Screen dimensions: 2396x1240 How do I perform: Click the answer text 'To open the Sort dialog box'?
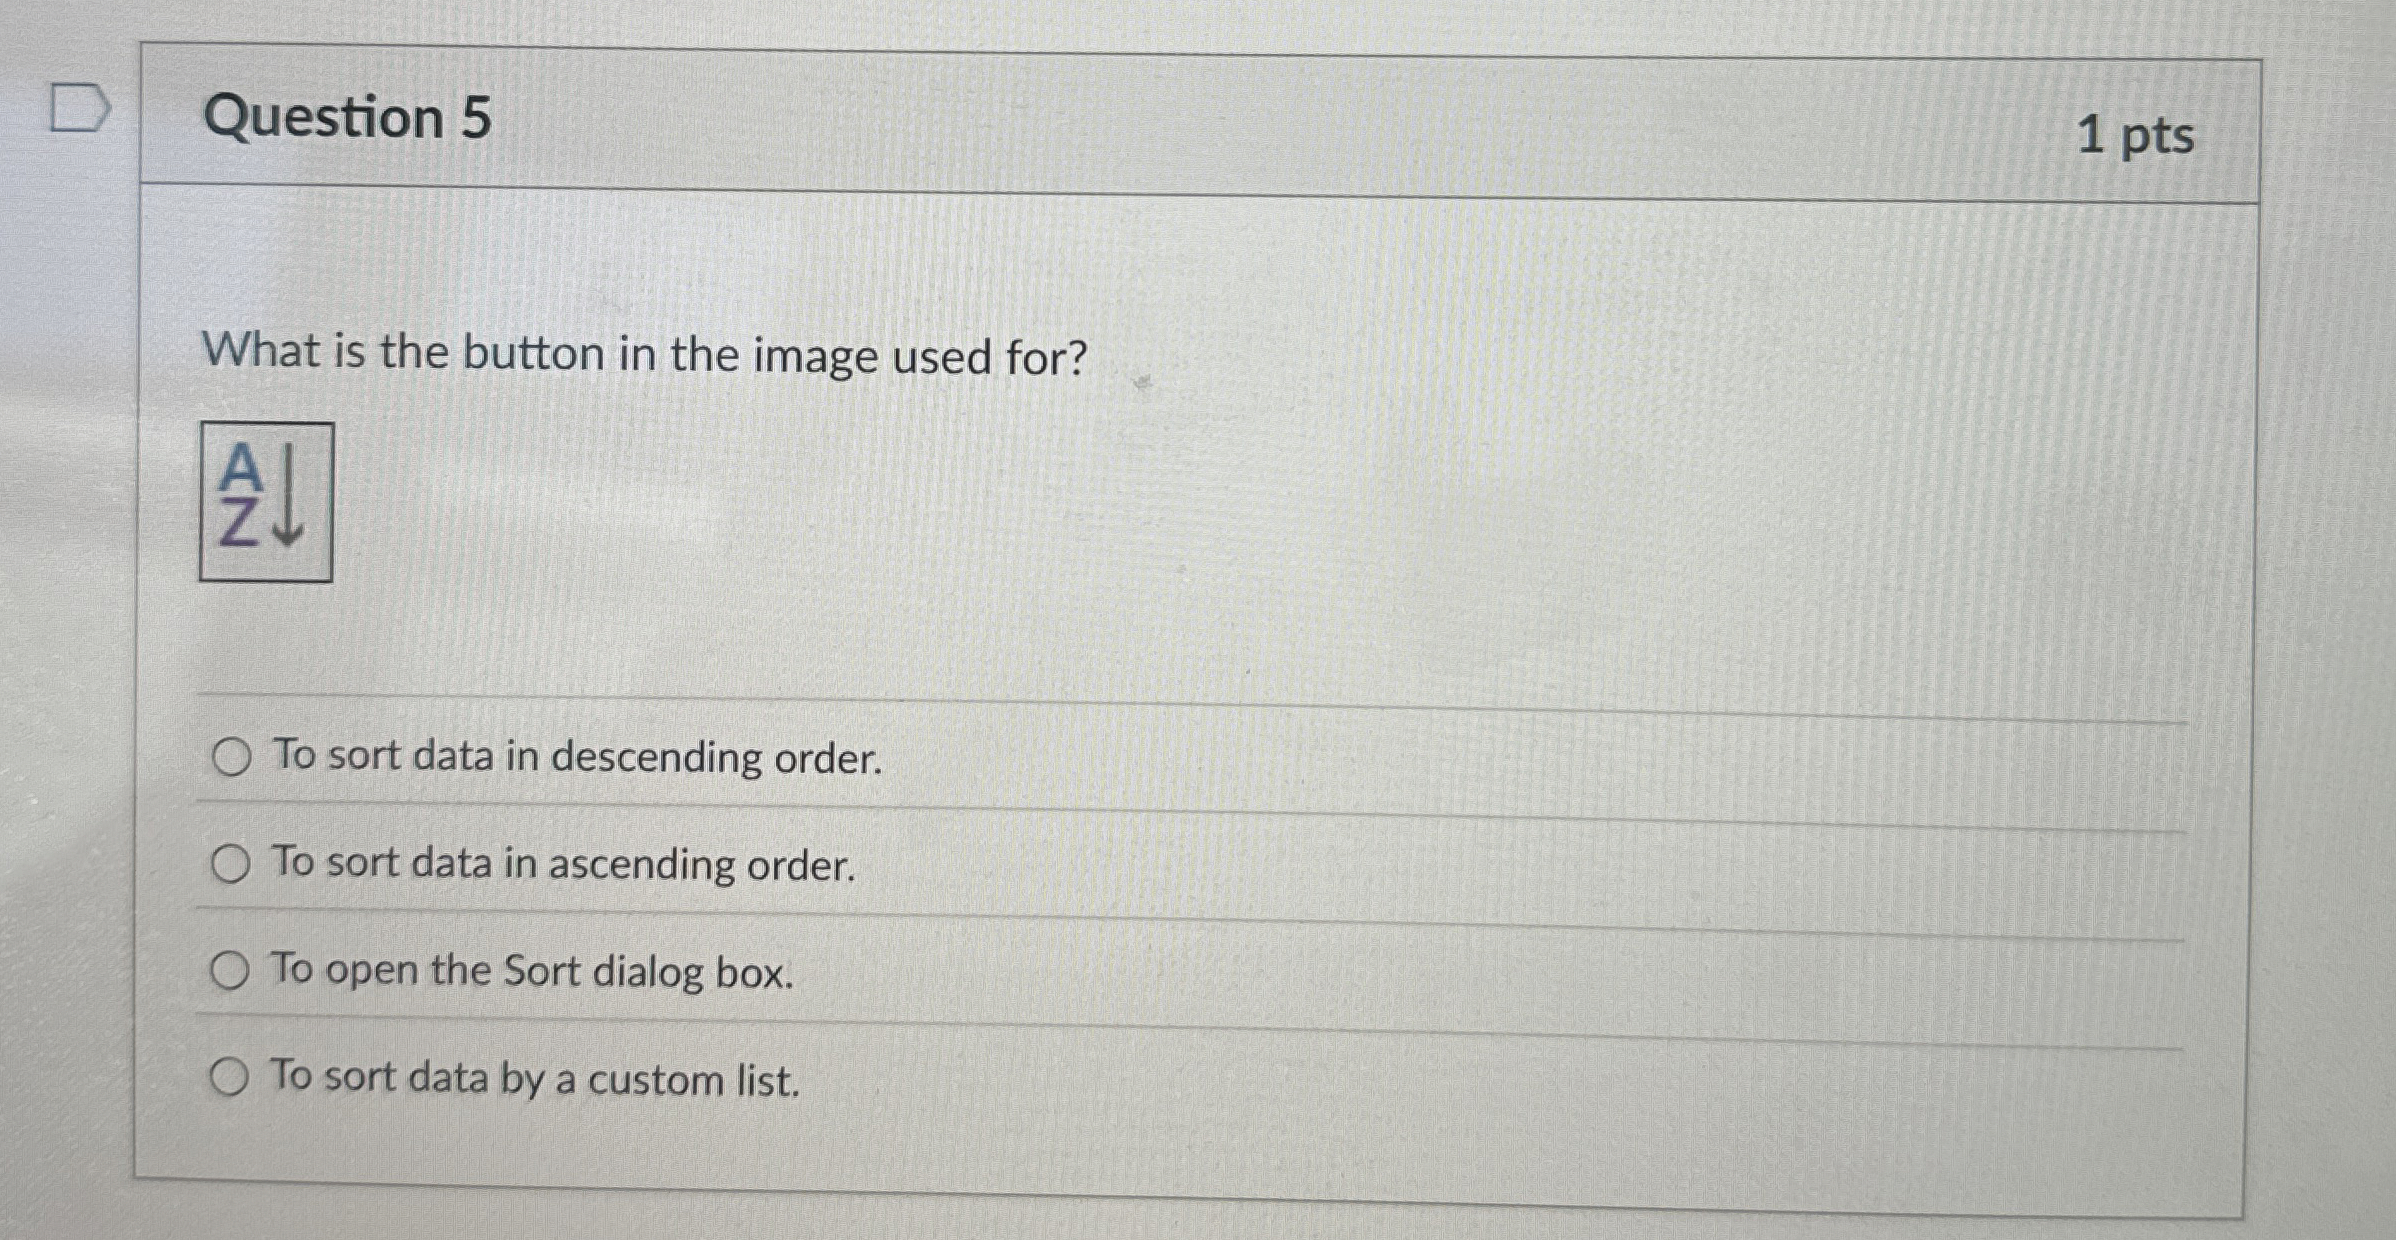coord(532,972)
